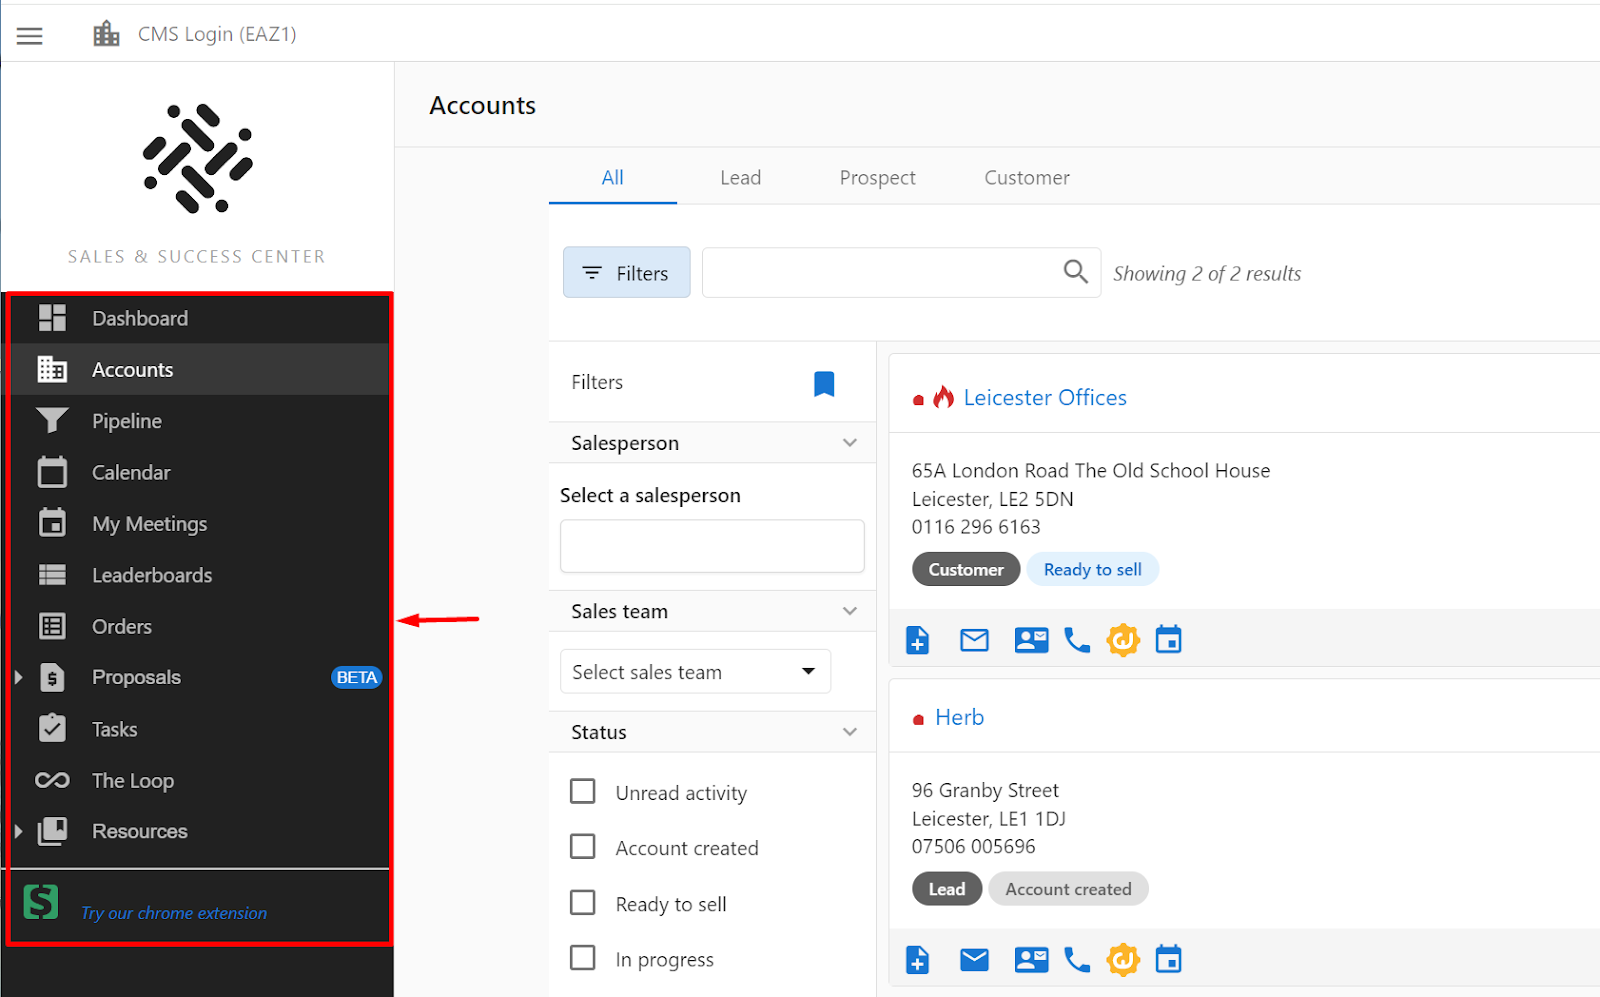Image resolution: width=1600 pixels, height=997 pixels.
Task: Click orange badge icon for Herb
Action: 1123,960
